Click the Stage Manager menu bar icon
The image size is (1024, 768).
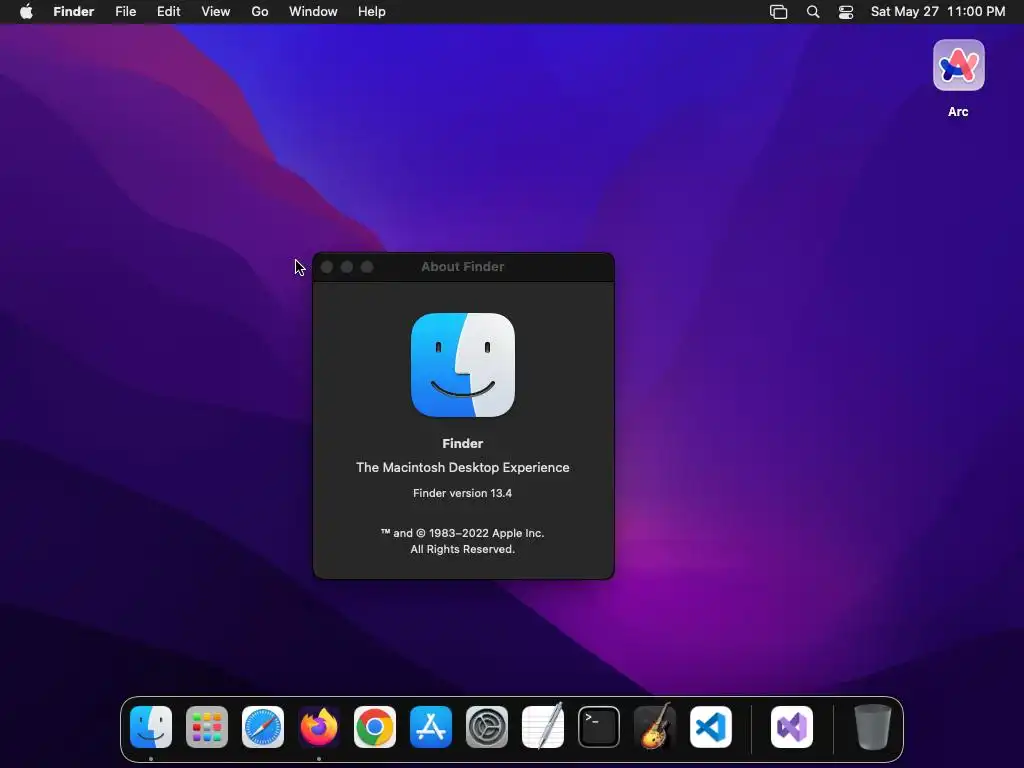pyautogui.click(x=778, y=12)
